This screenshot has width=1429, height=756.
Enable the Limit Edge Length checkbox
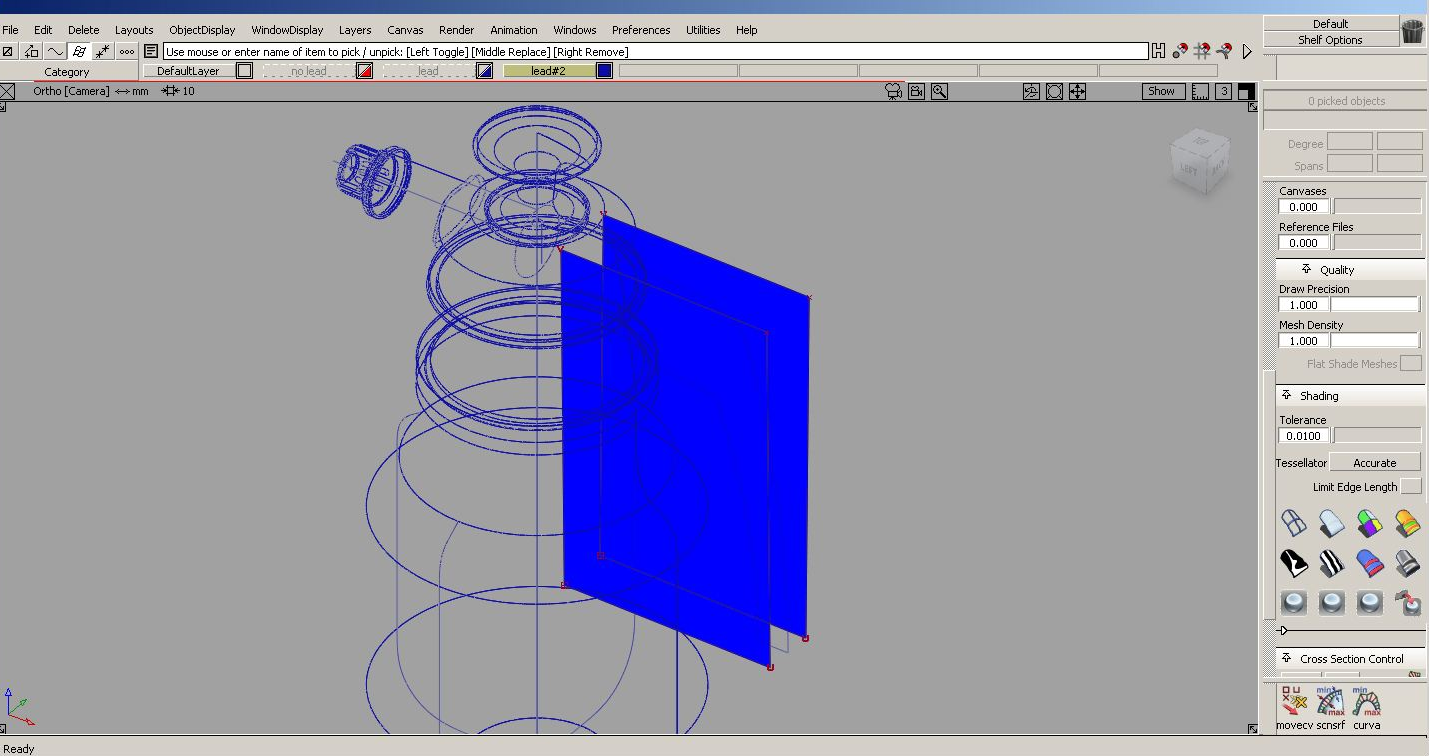[1410, 487]
